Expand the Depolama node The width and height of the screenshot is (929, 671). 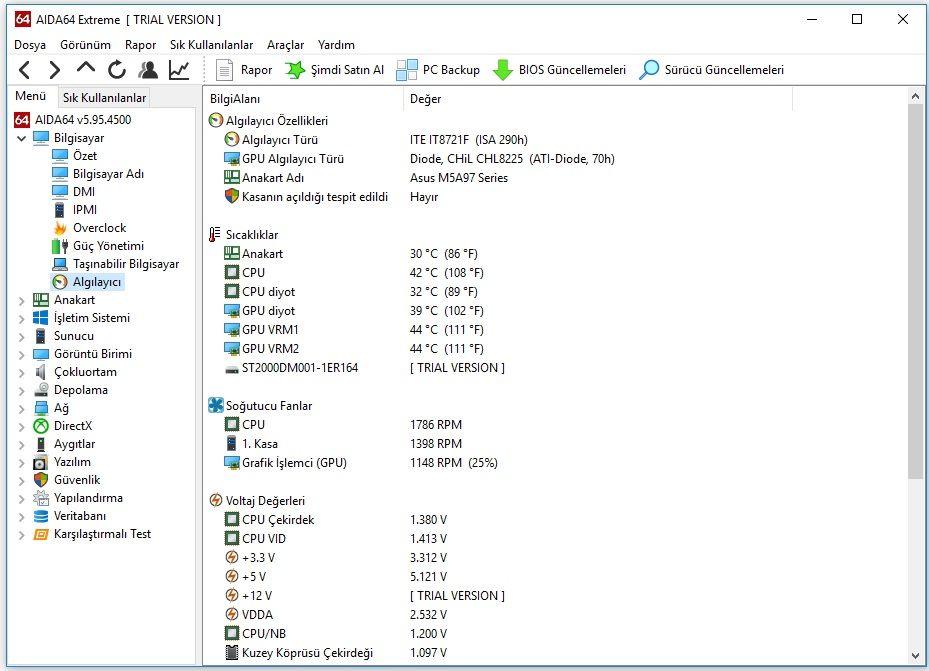point(21,390)
